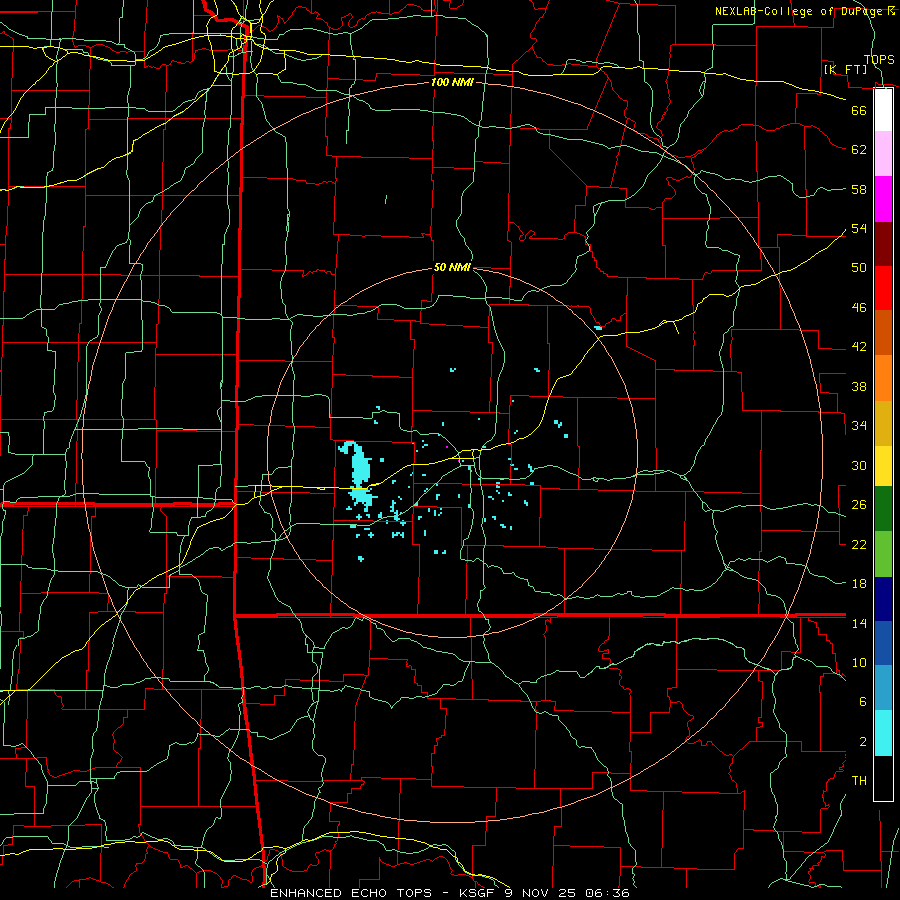Click the '66' legend value
This screenshot has width=900, height=900.
(859, 110)
